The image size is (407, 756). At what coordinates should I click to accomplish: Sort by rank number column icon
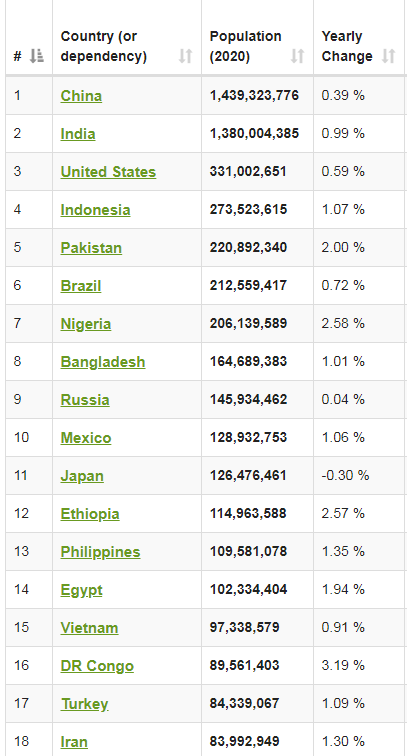click(37, 56)
